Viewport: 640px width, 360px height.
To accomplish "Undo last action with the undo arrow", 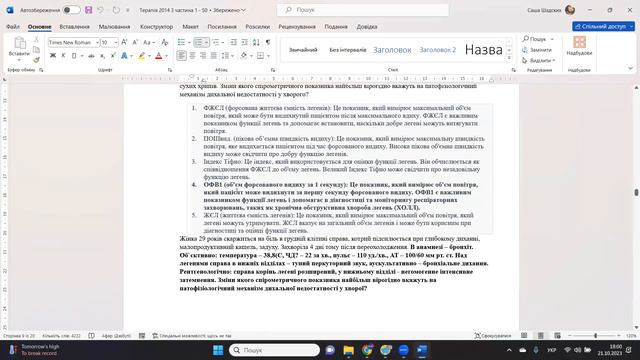I will pyautogui.click(x=100, y=10).
